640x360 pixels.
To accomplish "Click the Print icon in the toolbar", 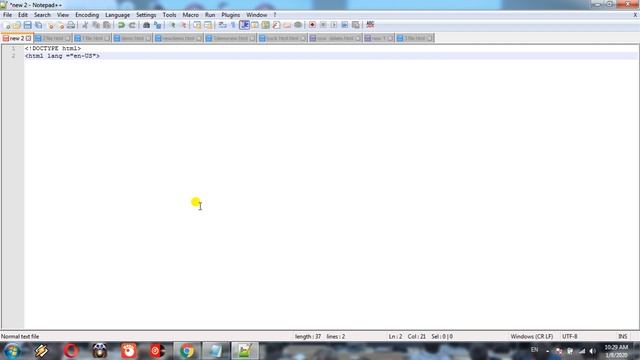I will click(71, 25).
